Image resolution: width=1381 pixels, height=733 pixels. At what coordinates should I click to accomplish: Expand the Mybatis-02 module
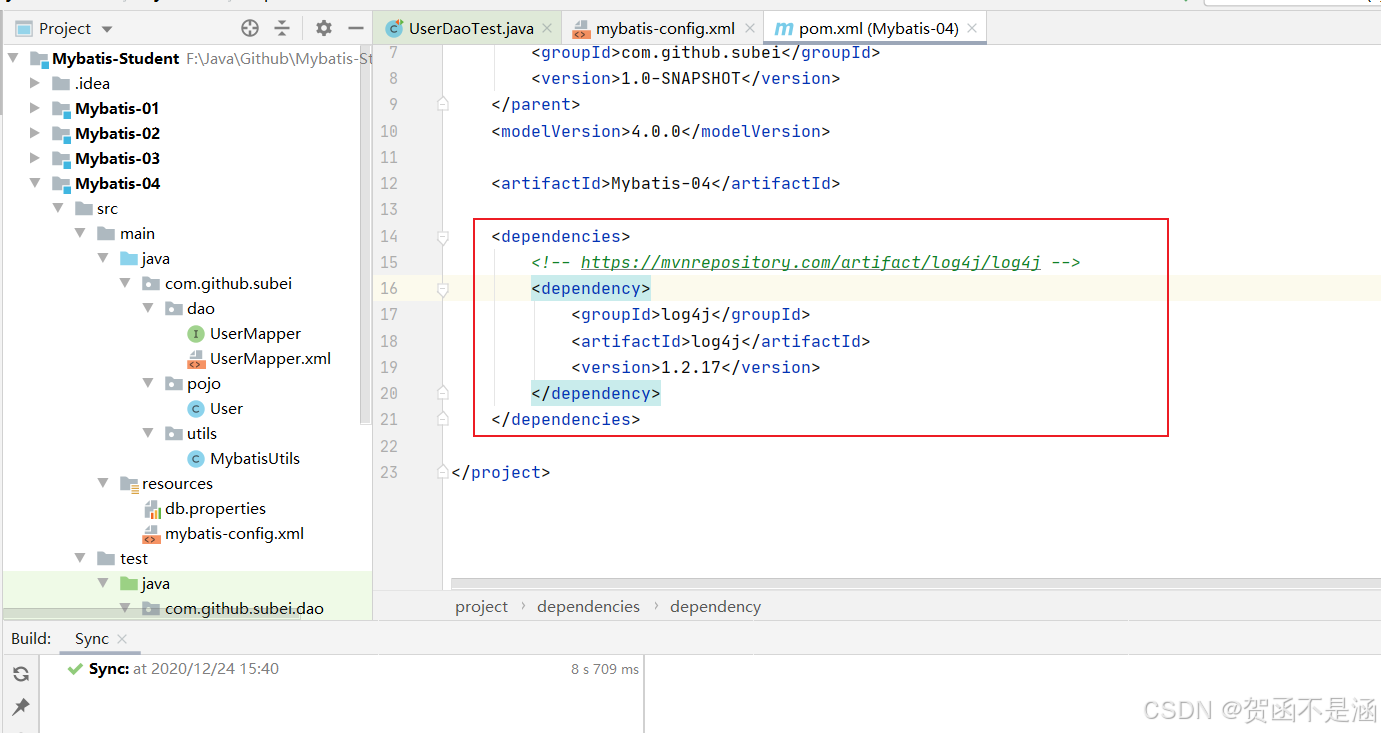[x=35, y=133]
